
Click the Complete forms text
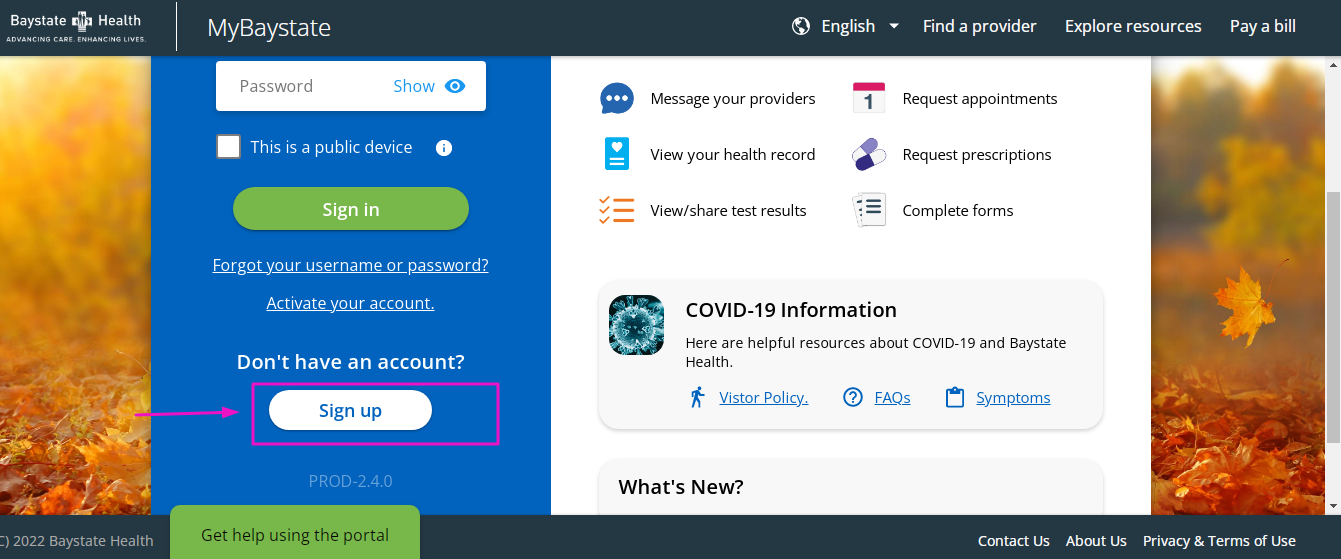(x=958, y=211)
